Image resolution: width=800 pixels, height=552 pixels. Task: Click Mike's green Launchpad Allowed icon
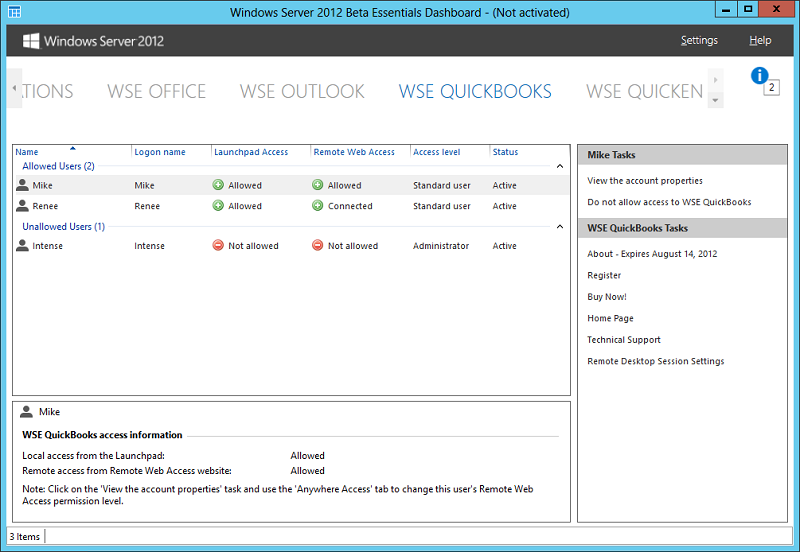(218, 185)
